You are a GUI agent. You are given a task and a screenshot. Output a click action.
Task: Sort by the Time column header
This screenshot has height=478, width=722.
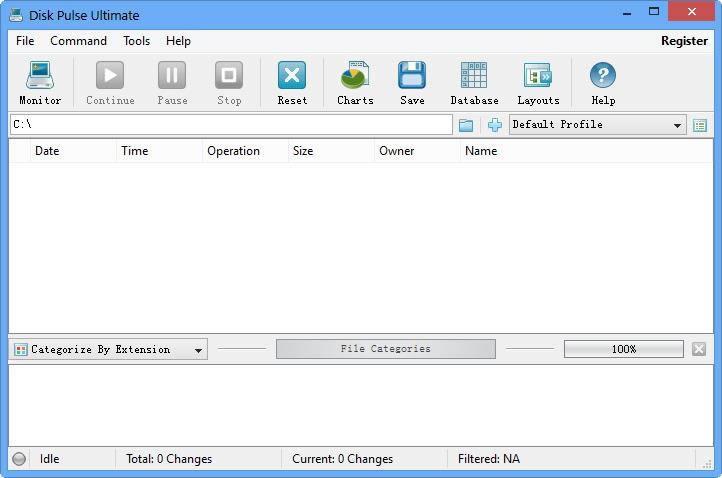pos(159,151)
